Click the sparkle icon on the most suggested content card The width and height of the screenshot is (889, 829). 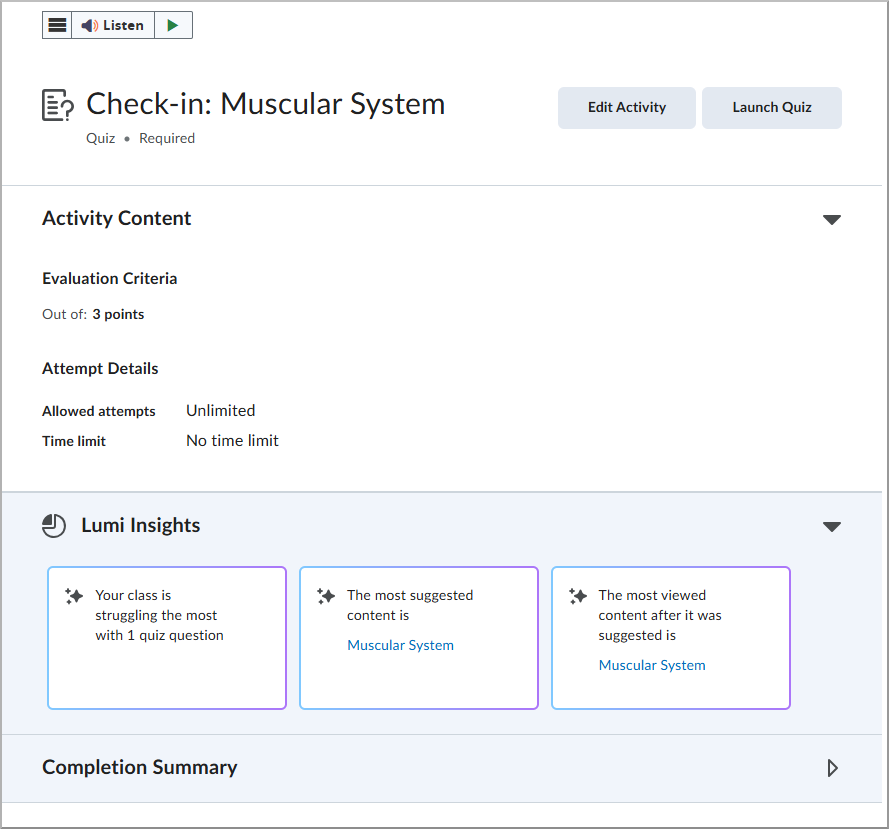(x=326, y=595)
